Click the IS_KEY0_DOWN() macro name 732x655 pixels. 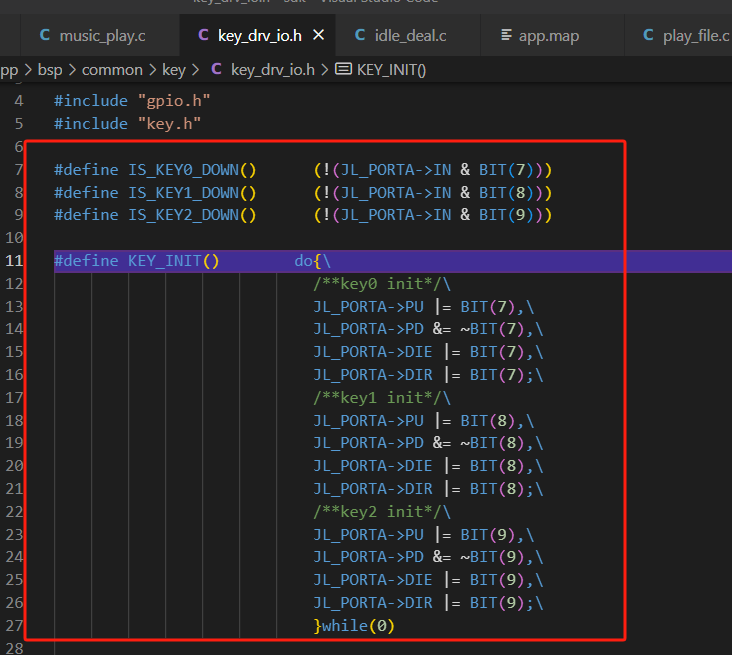(x=192, y=169)
